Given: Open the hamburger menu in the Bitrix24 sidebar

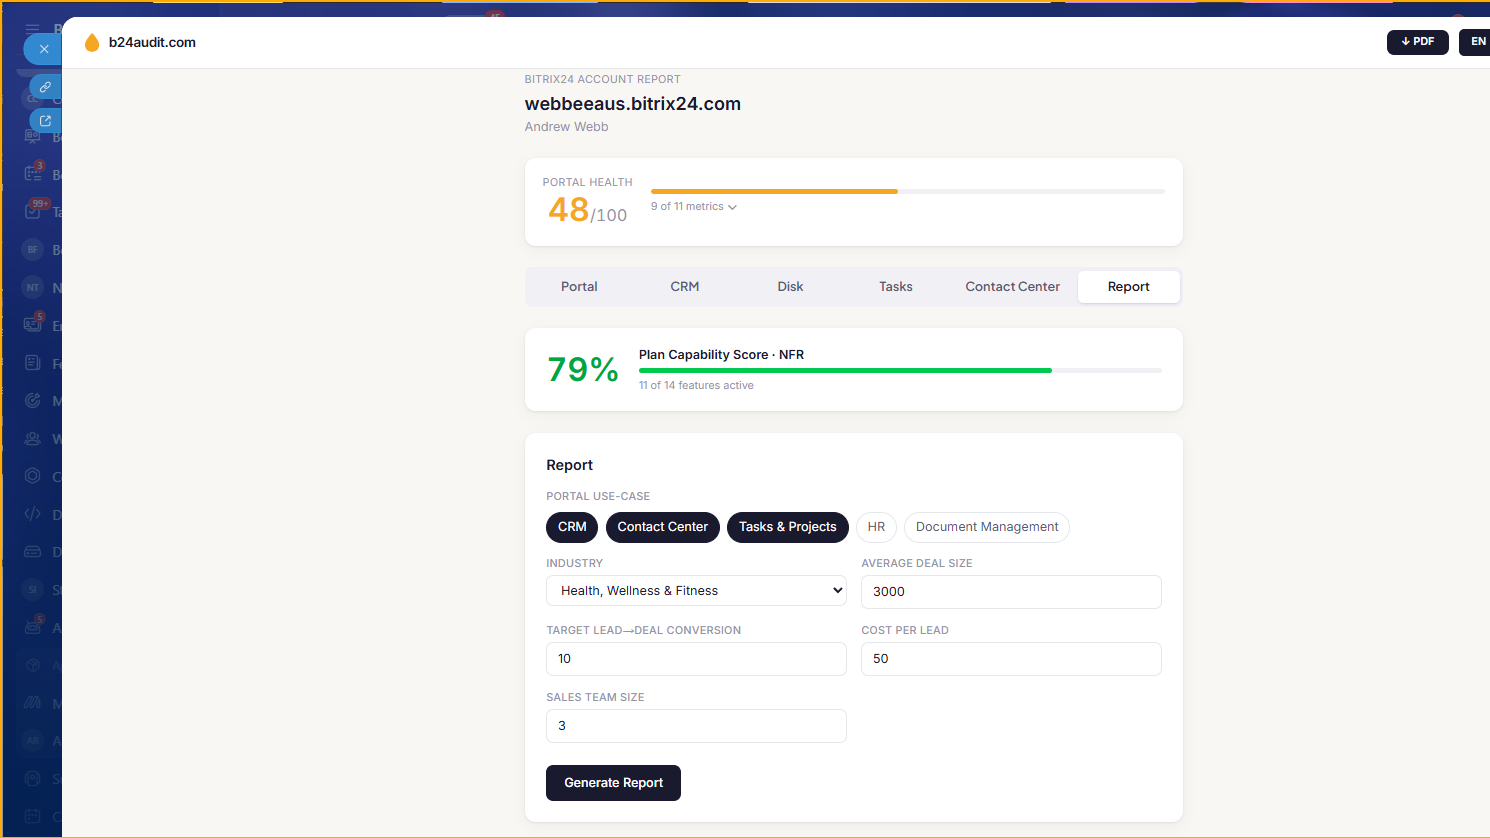Looking at the screenshot, I should [33, 28].
